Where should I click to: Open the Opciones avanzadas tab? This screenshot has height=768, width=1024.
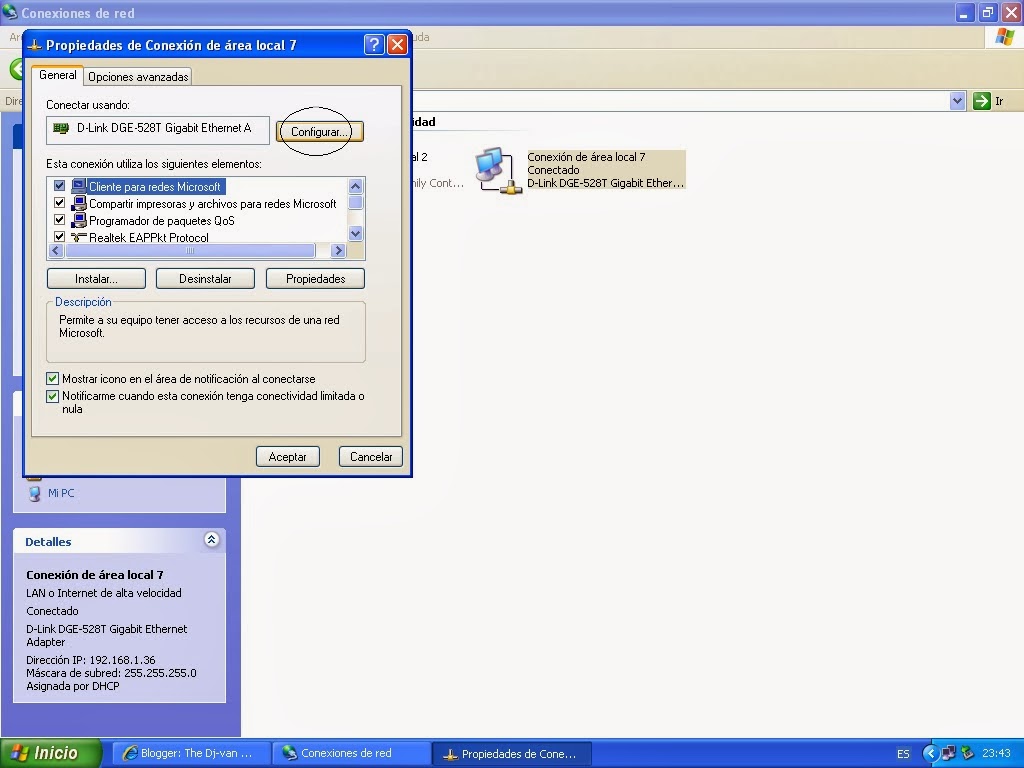click(138, 76)
